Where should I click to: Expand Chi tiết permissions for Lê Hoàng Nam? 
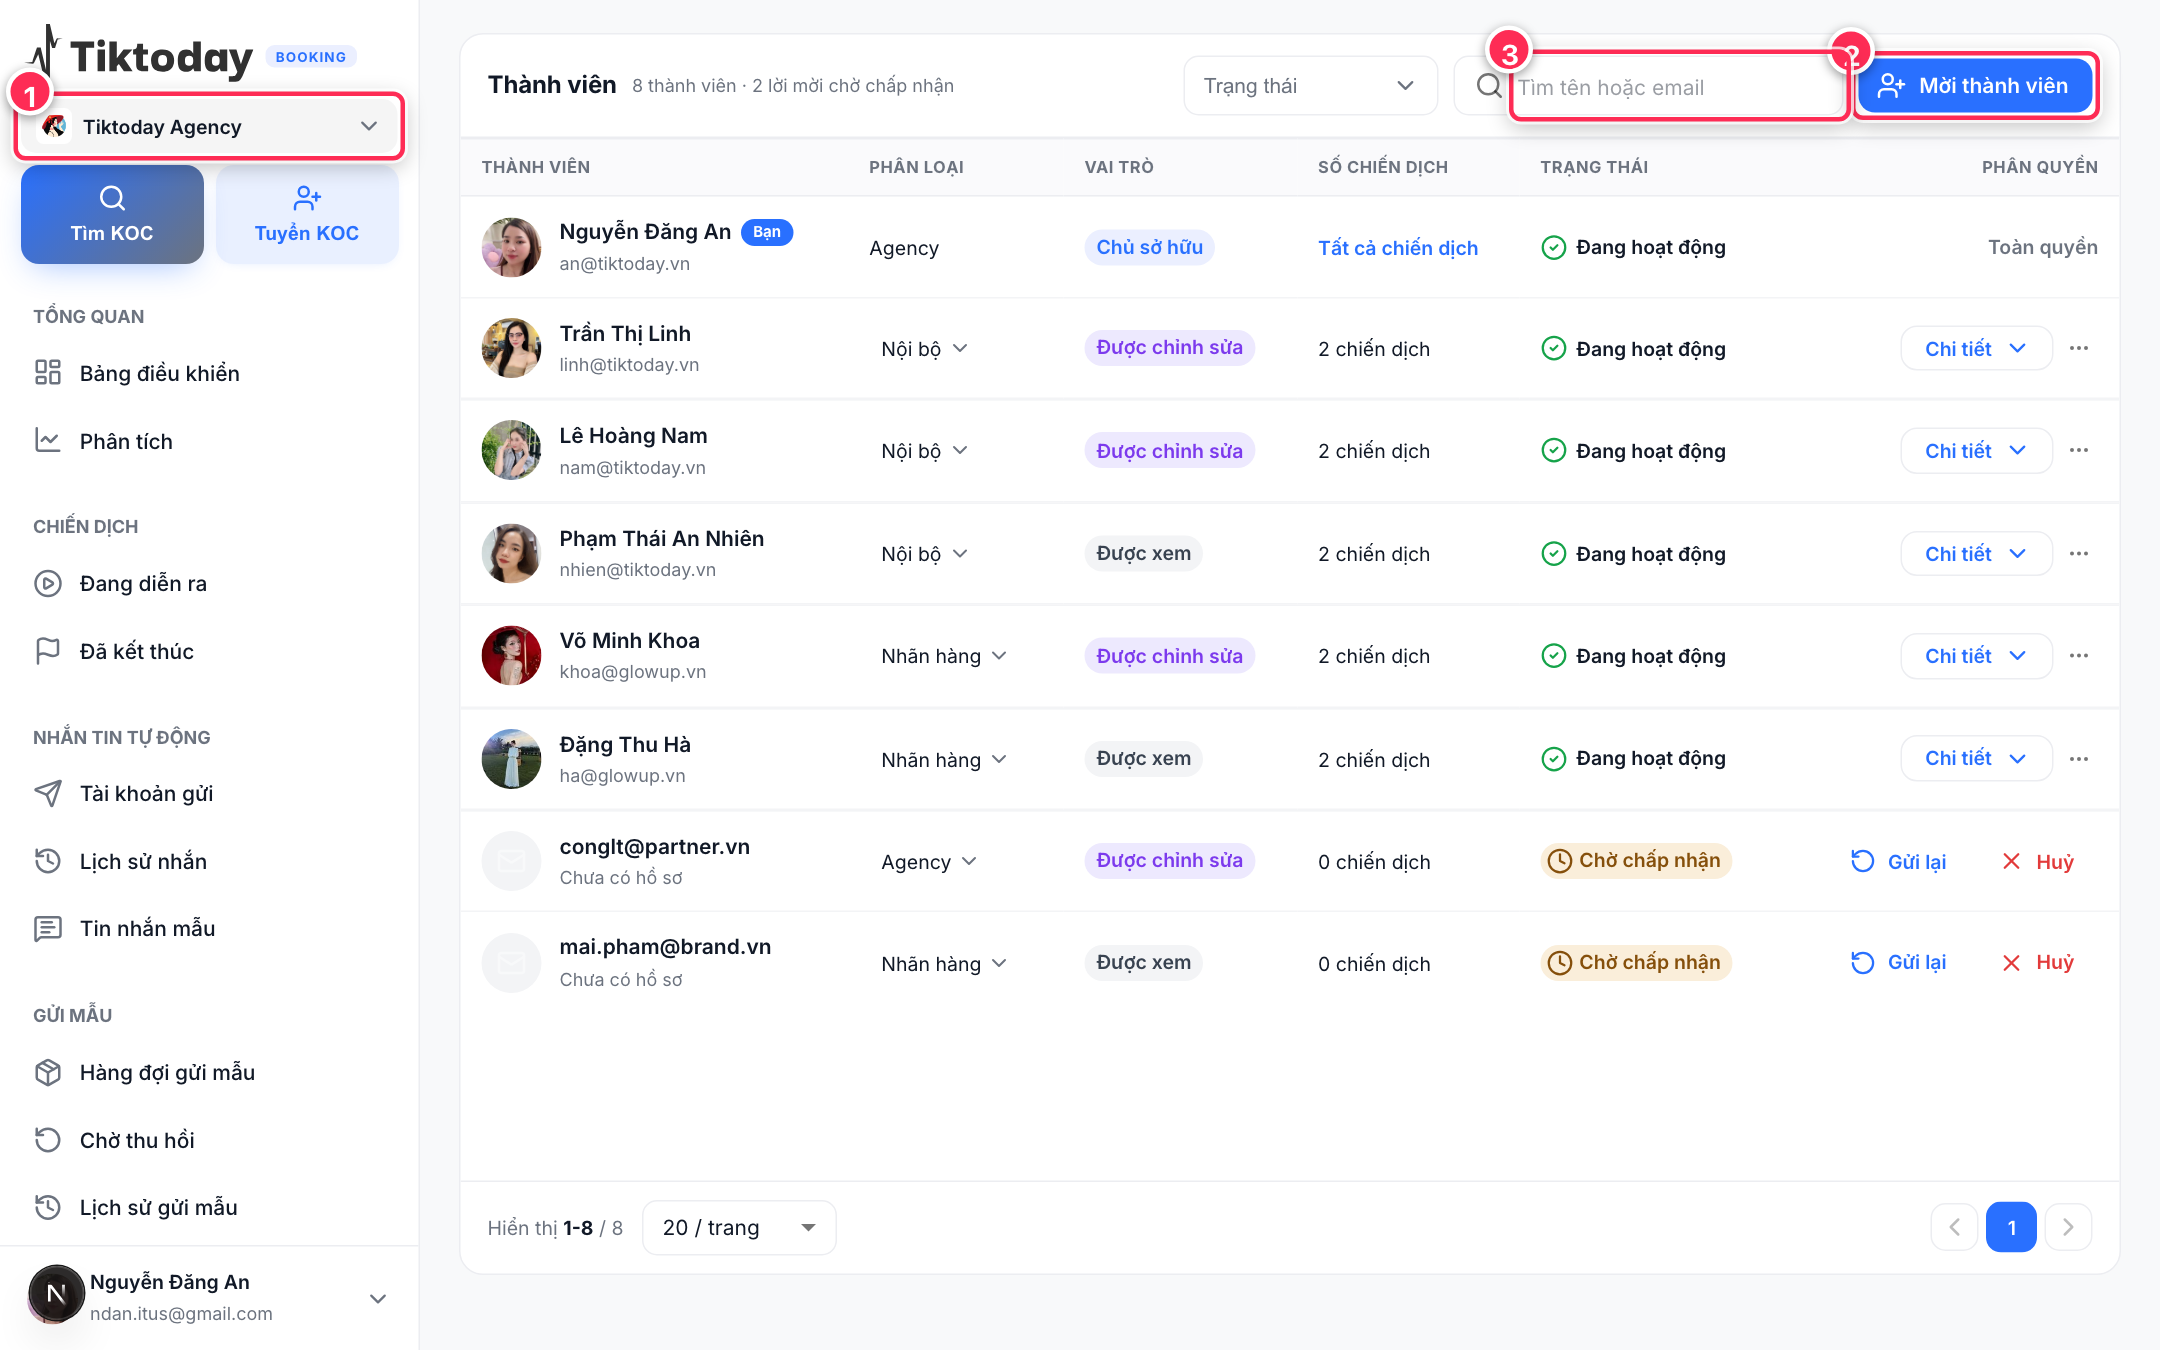[x=1976, y=451]
